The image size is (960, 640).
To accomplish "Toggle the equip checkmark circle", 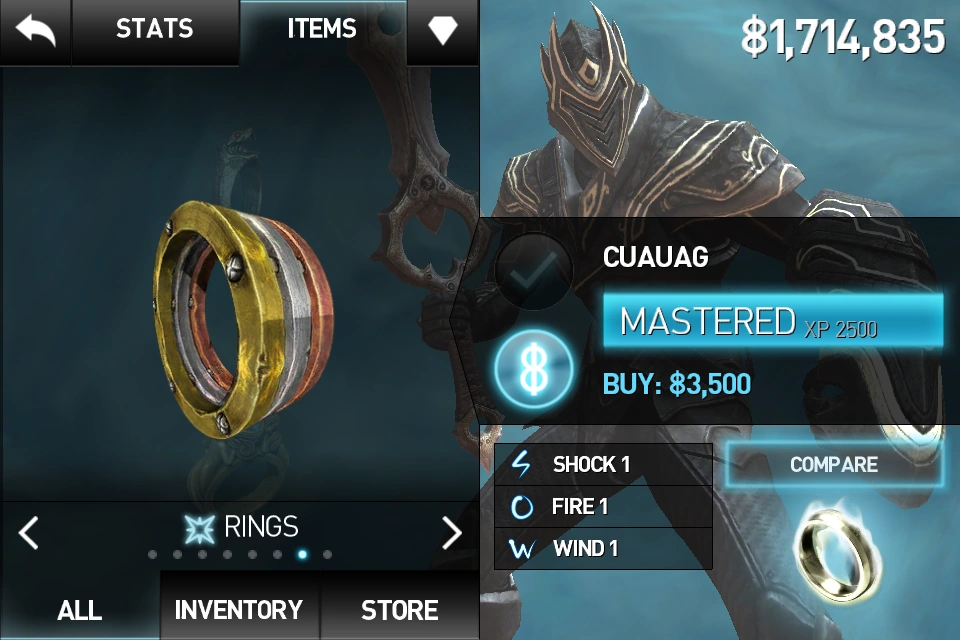I will 533,271.
